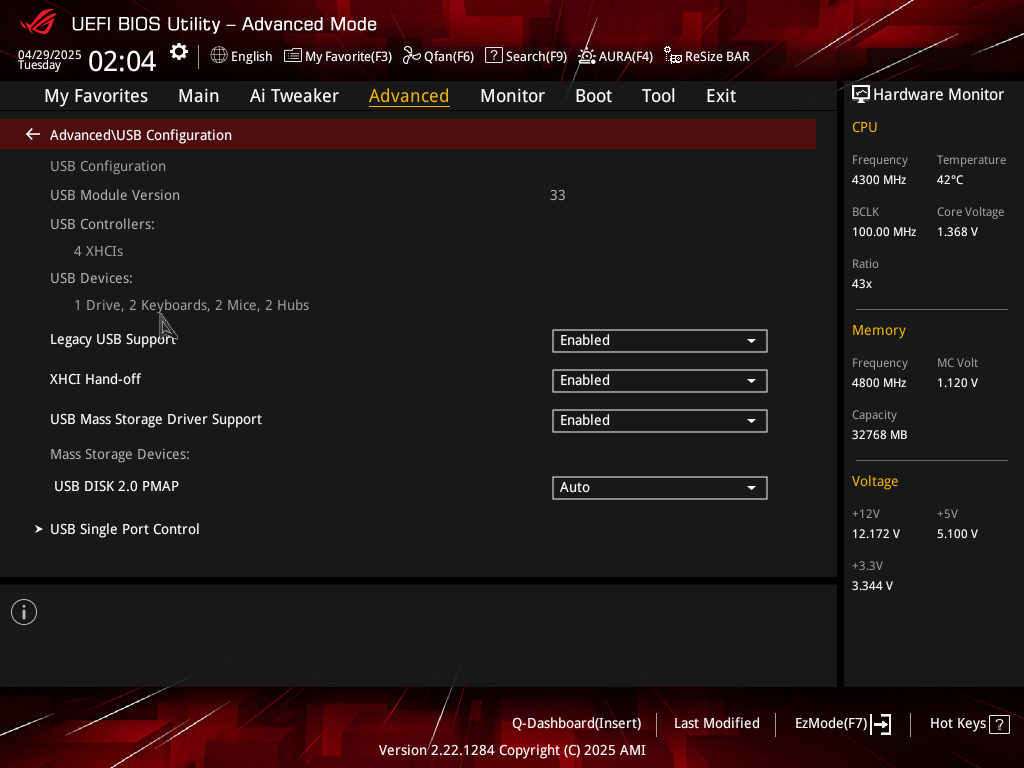The width and height of the screenshot is (1024, 768).
Task: Click the My Favorite list icon
Action: click(x=293, y=56)
